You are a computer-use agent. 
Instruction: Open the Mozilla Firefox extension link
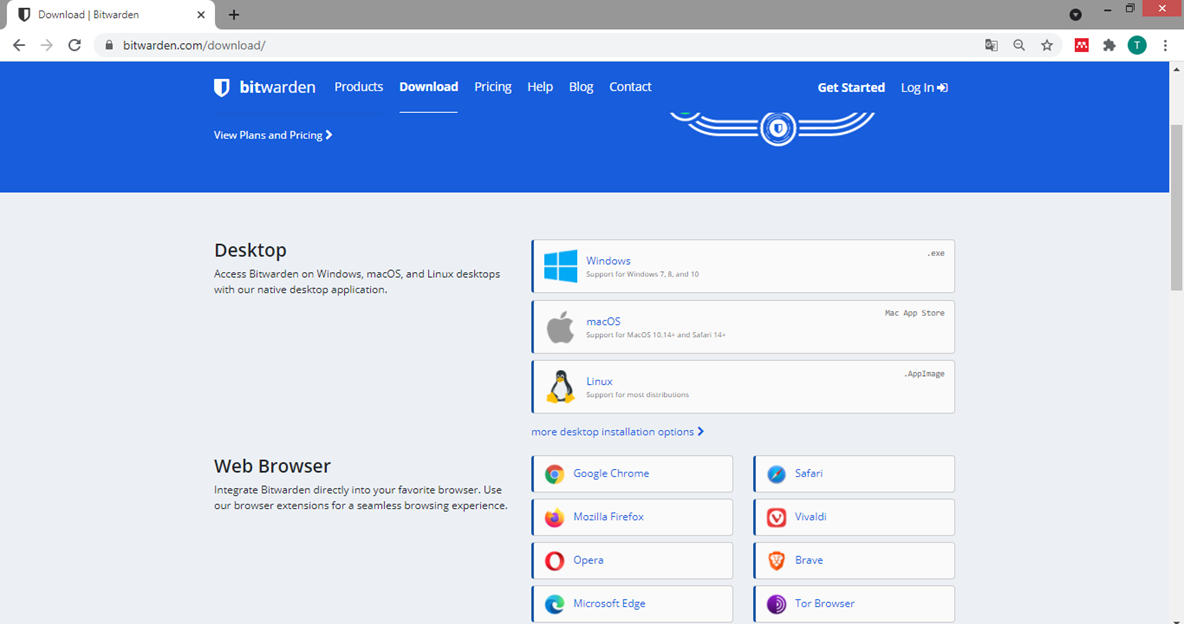point(632,517)
